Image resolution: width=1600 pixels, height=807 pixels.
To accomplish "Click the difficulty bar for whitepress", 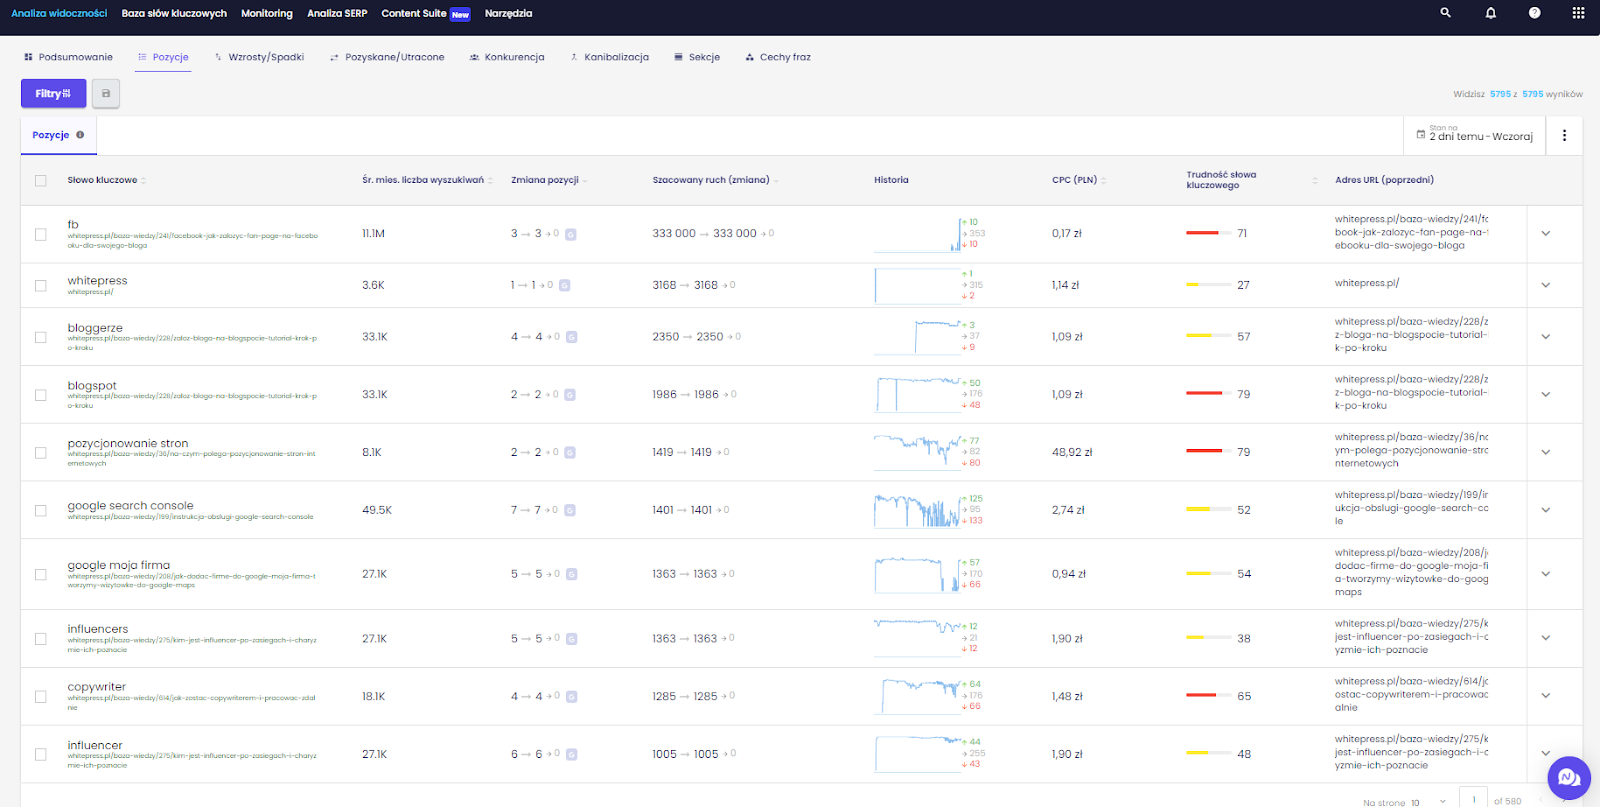I will pos(1208,285).
